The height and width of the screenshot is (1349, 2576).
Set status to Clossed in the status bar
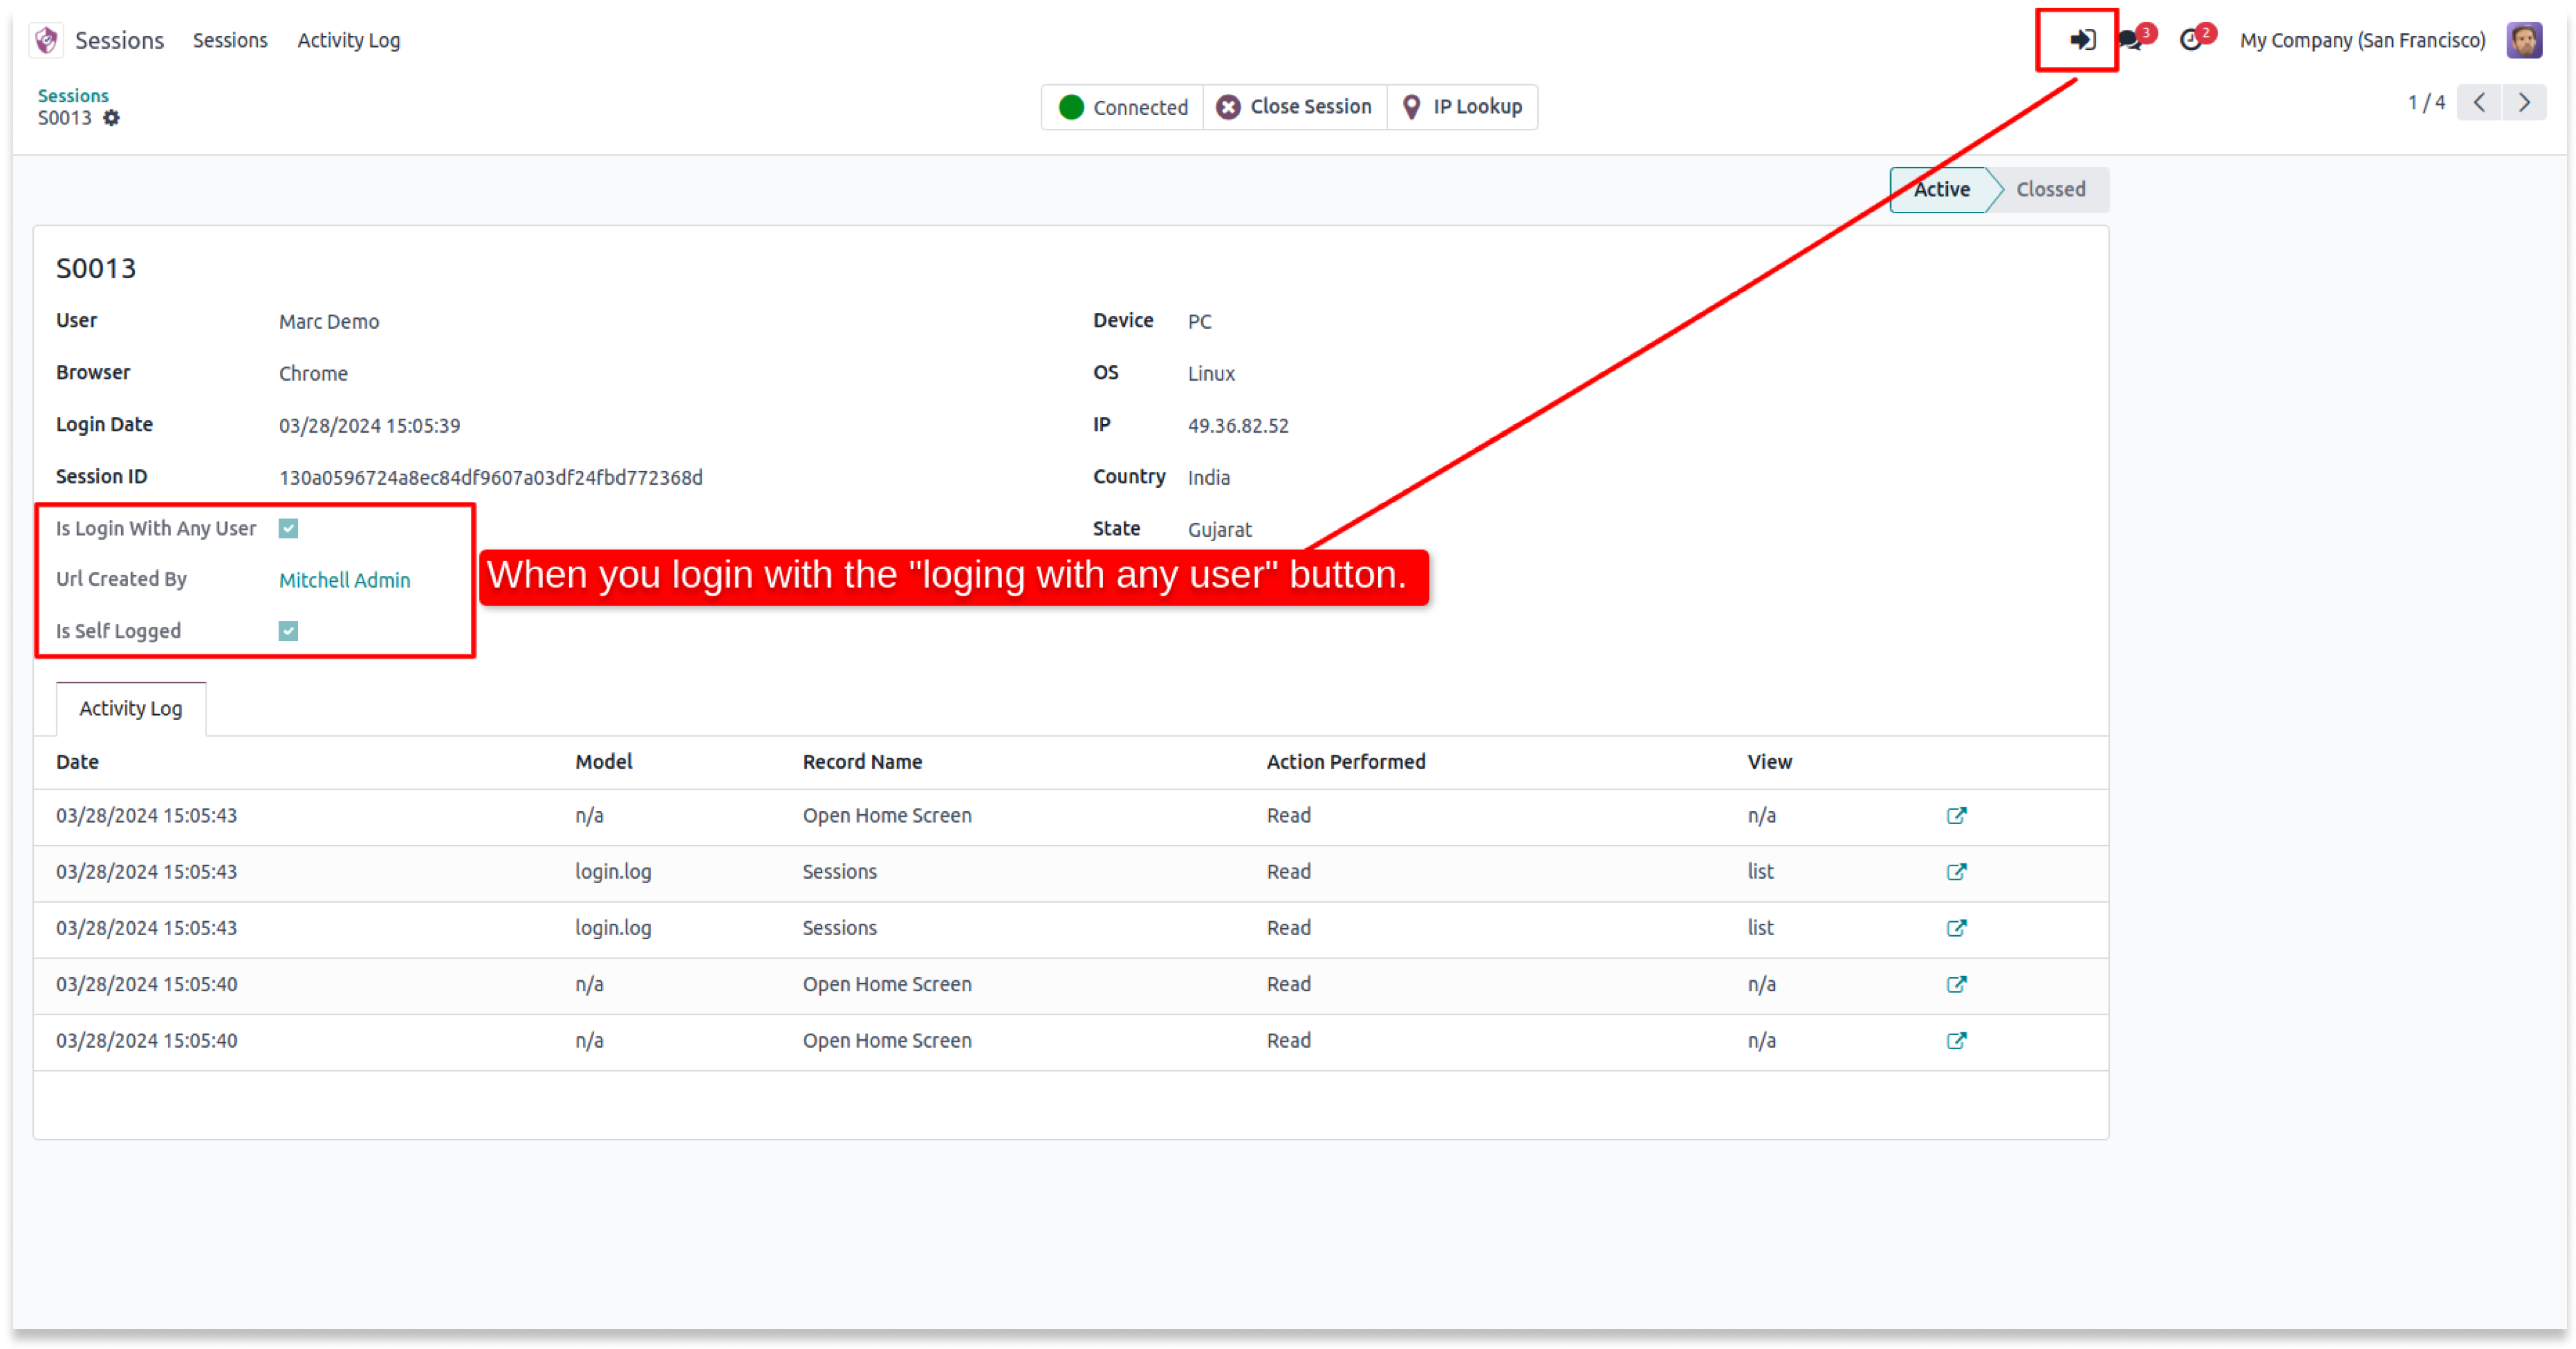click(2050, 190)
